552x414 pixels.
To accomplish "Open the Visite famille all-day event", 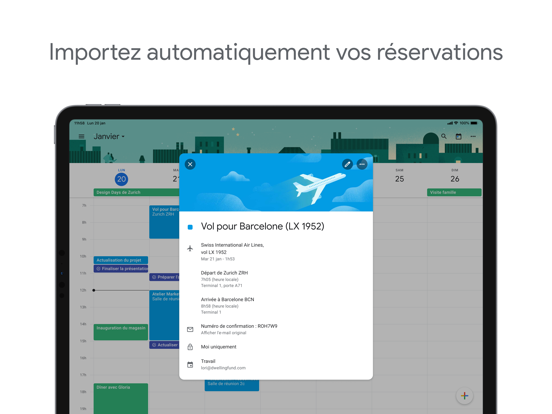I will tap(454, 193).
